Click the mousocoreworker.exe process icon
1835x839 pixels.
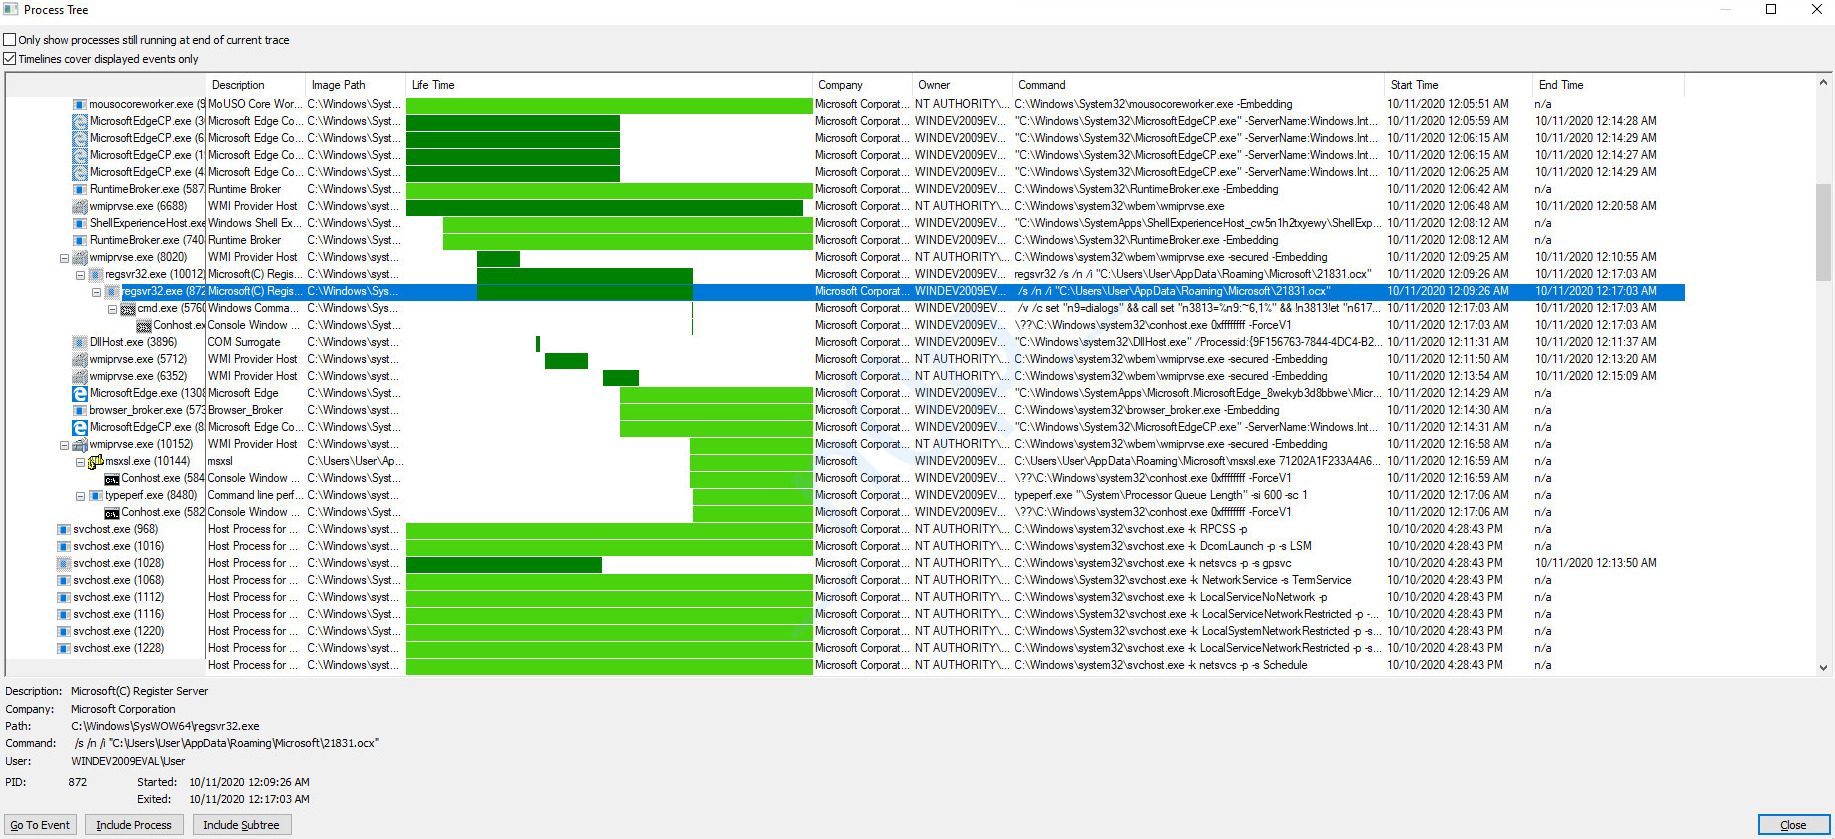(x=80, y=104)
